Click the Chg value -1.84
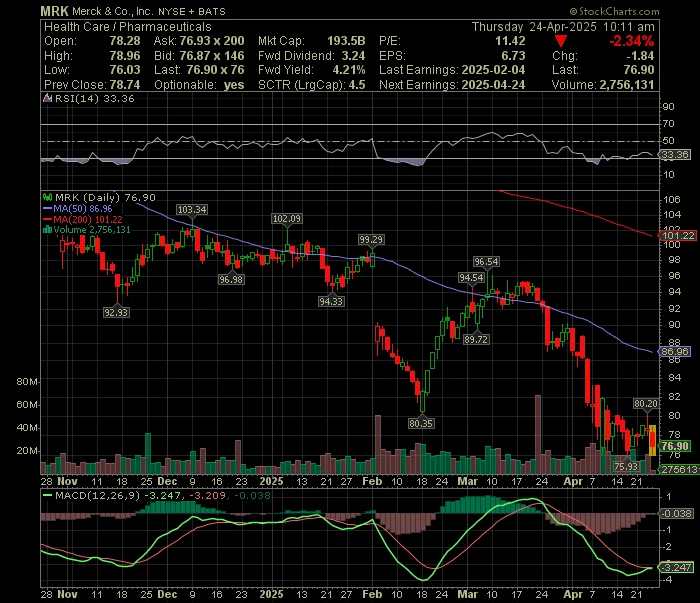This screenshot has width=700, height=603. (x=640, y=56)
